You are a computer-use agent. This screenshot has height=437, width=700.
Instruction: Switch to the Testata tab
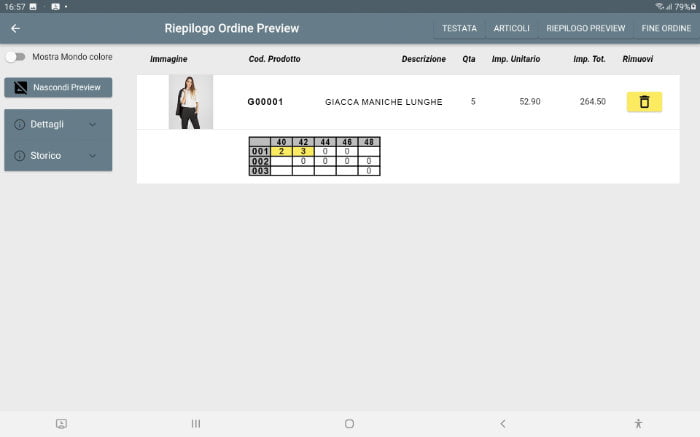point(459,28)
